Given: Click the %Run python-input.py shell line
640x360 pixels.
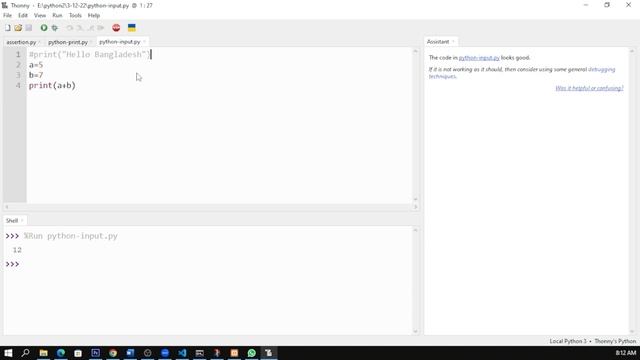Looking at the screenshot, I should pos(71,236).
